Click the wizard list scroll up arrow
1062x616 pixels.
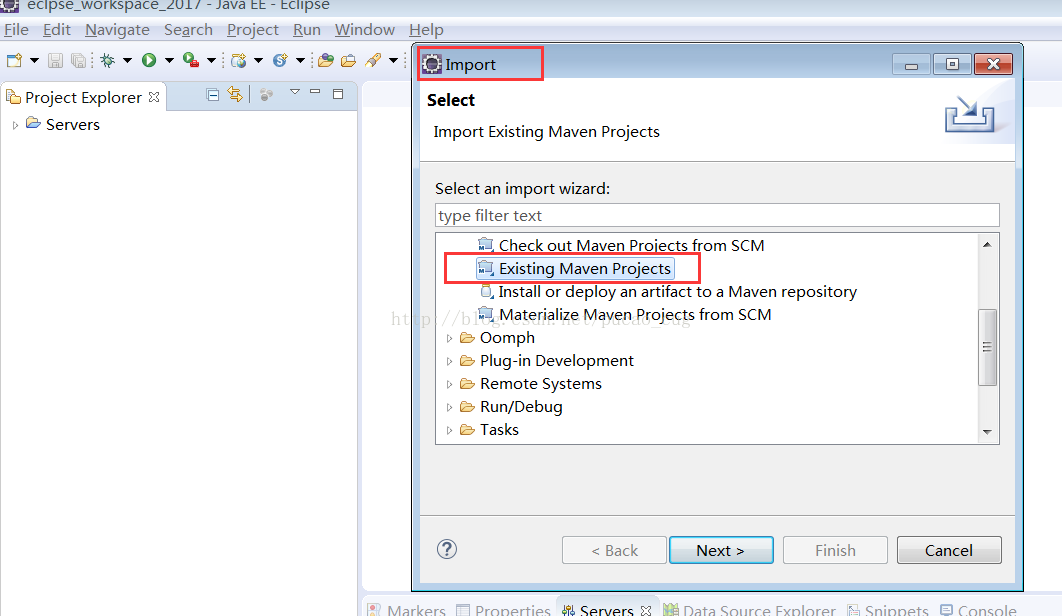[x=987, y=245]
